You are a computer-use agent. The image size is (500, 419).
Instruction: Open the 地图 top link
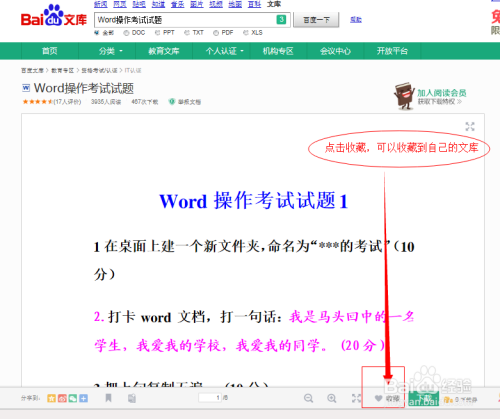tap(235, 4)
